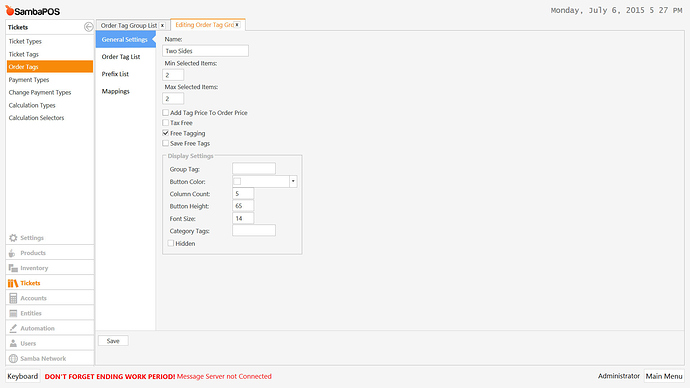
Task: Click the Max Selected Items field
Action: click(173, 99)
